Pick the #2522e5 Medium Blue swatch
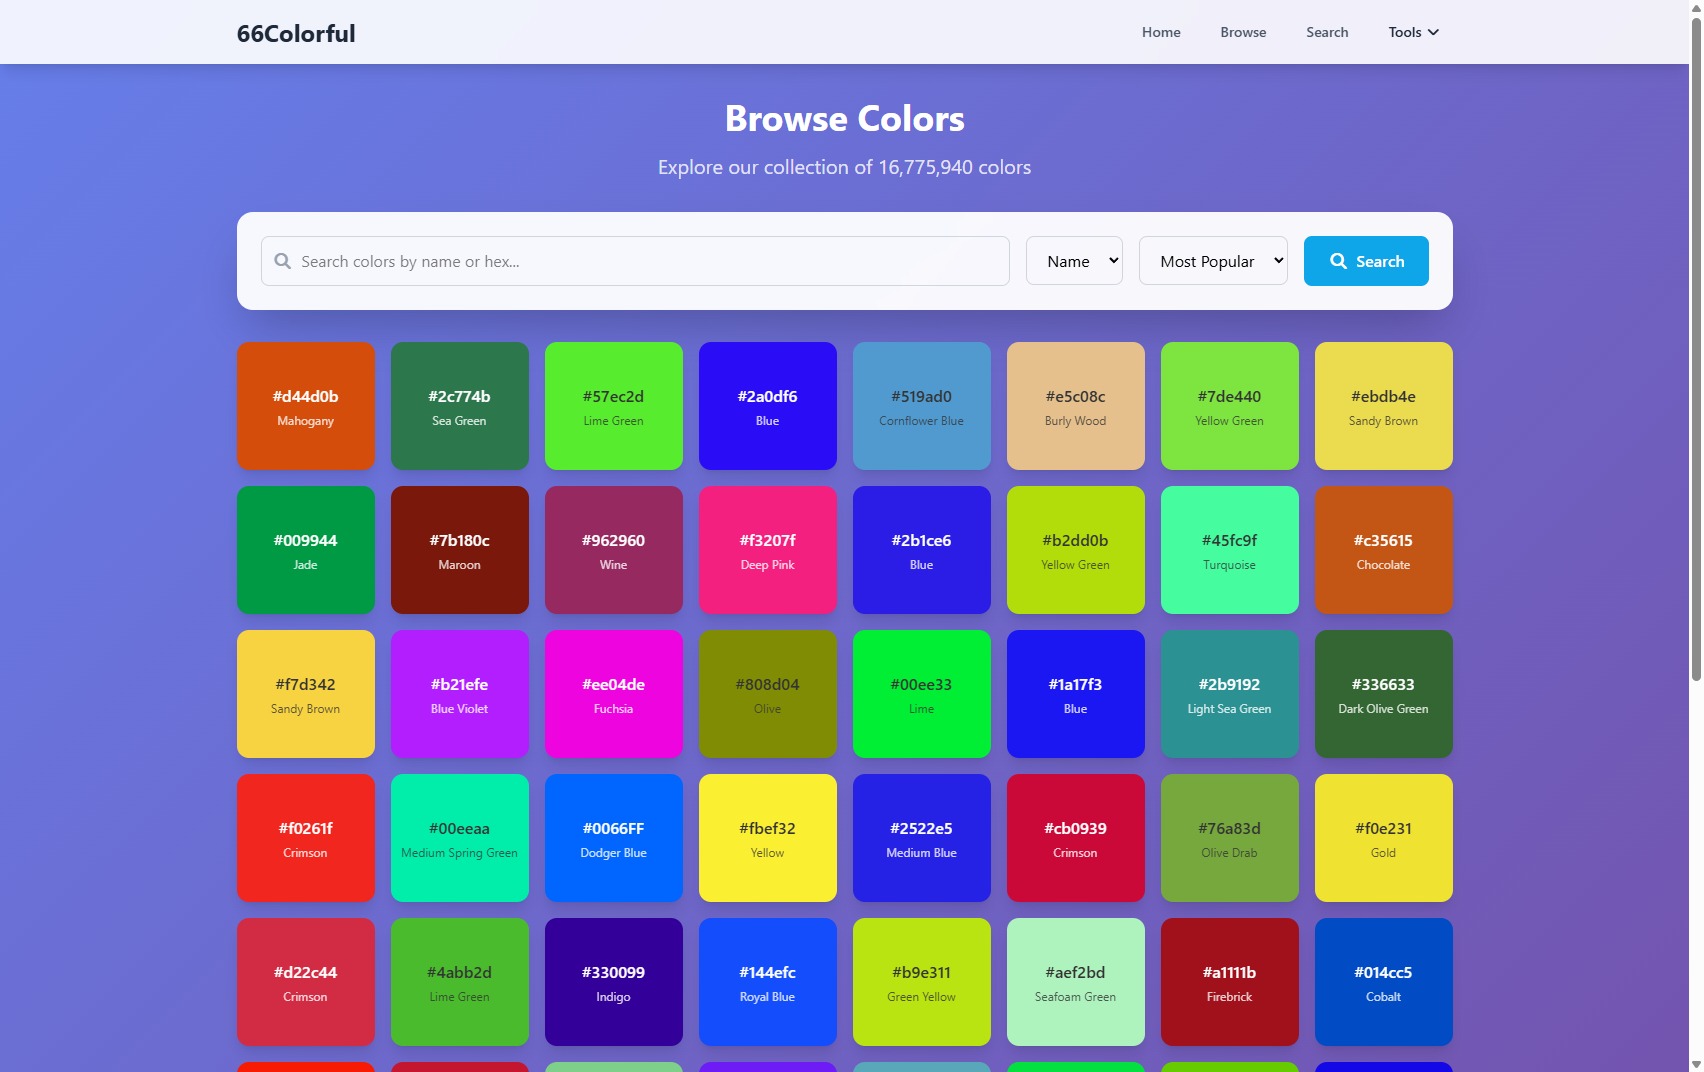The image size is (1704, 1072). tap(922, 838)
